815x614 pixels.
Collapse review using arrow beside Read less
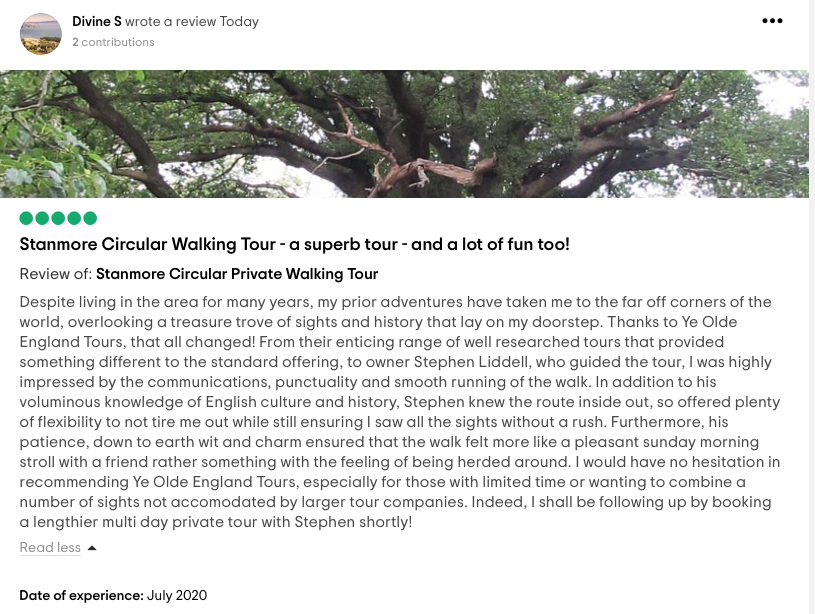[92, 548]
